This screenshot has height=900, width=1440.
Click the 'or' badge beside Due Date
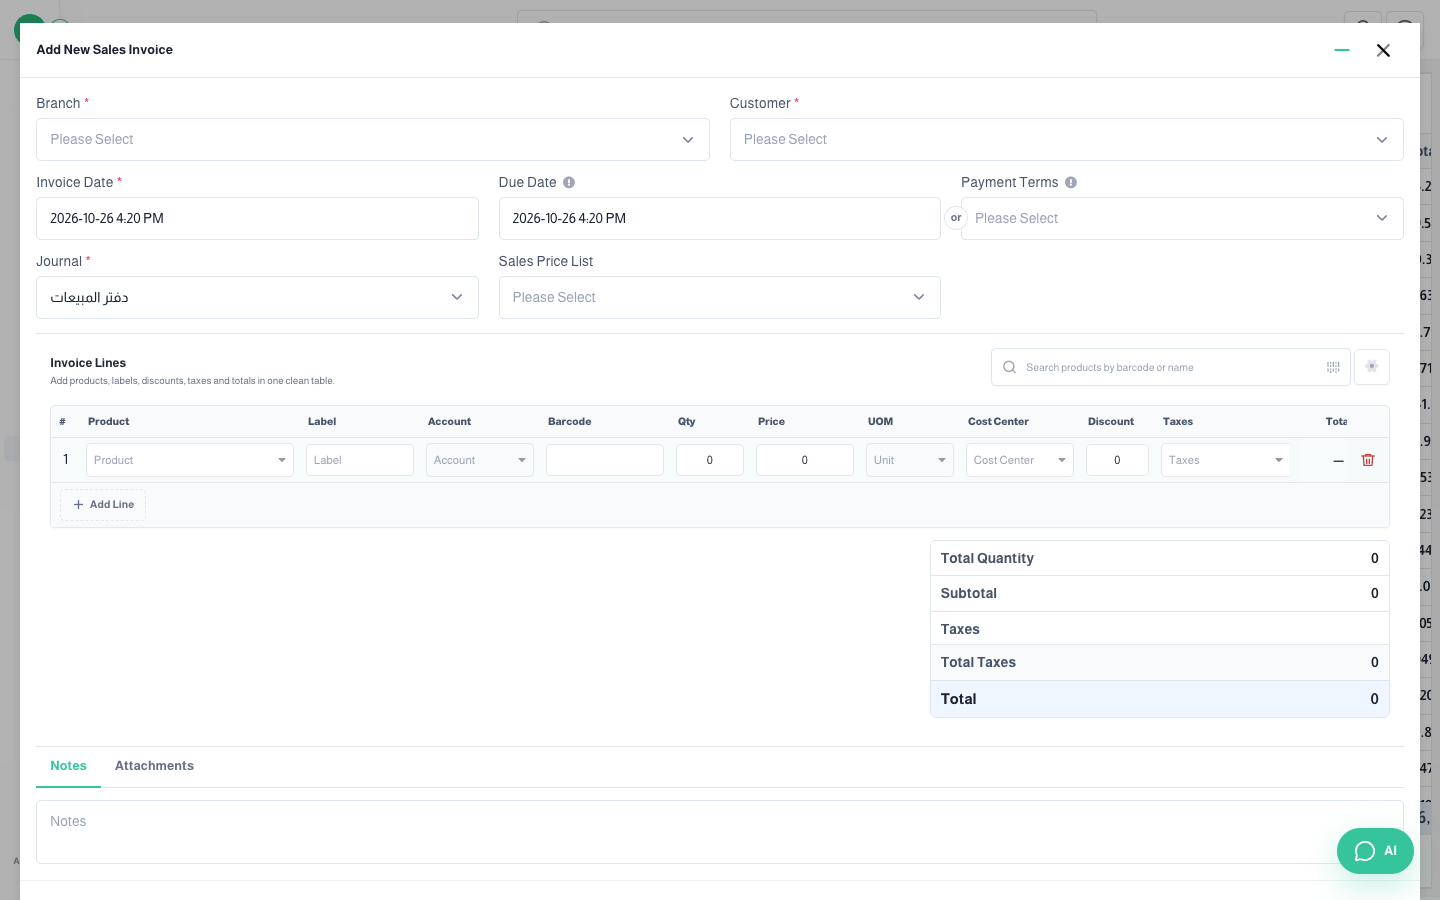[956, 218]
